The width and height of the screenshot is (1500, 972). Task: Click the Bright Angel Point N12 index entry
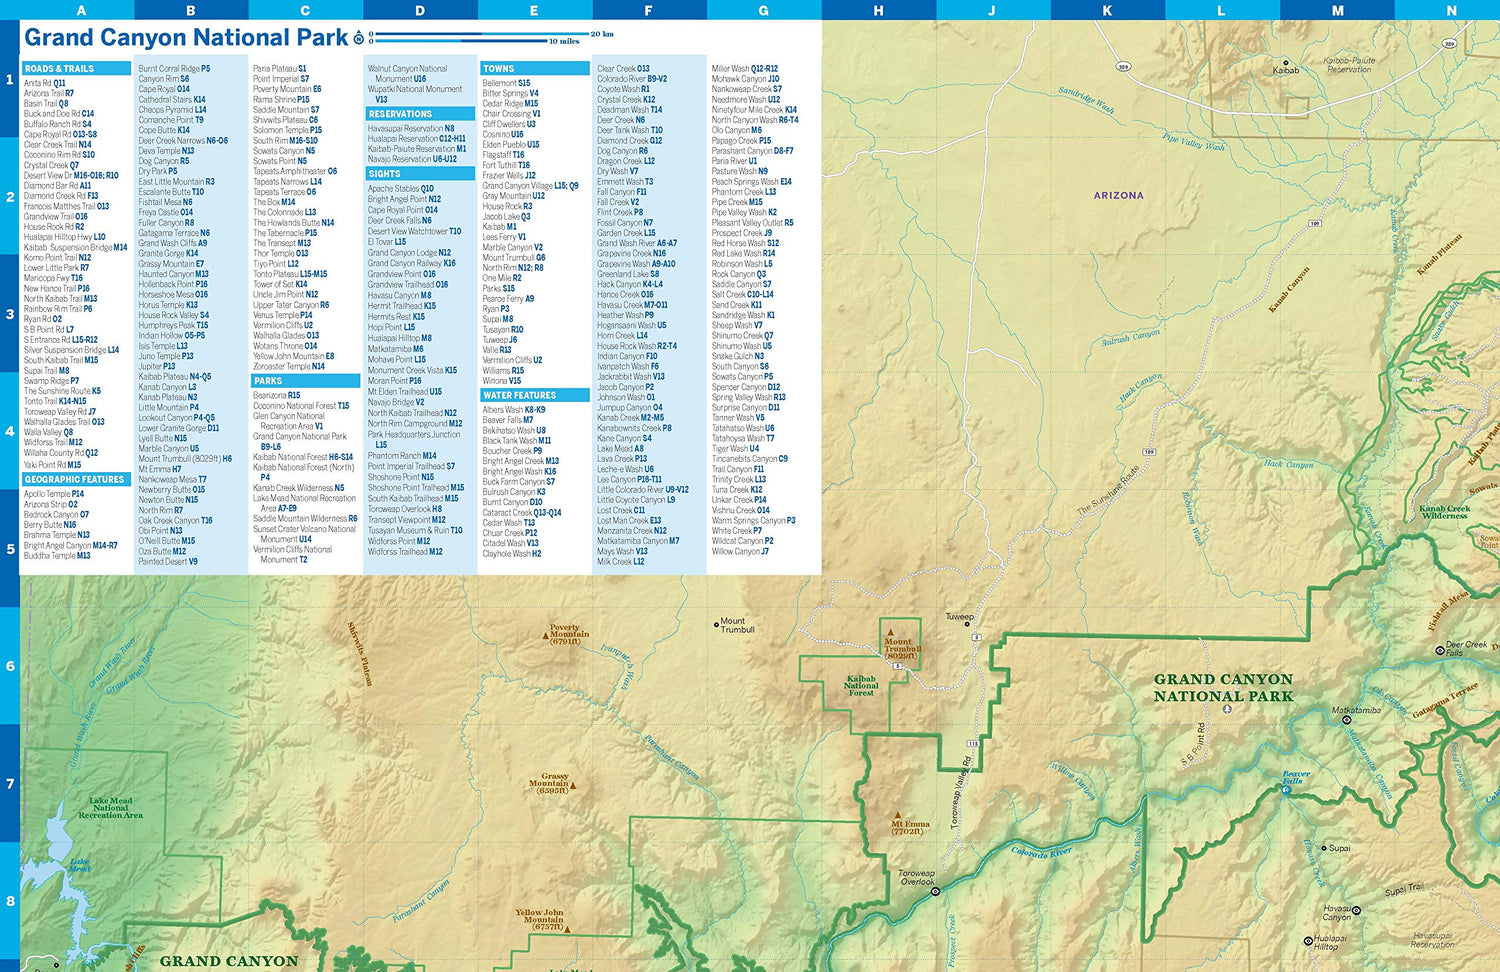point(405,199)
